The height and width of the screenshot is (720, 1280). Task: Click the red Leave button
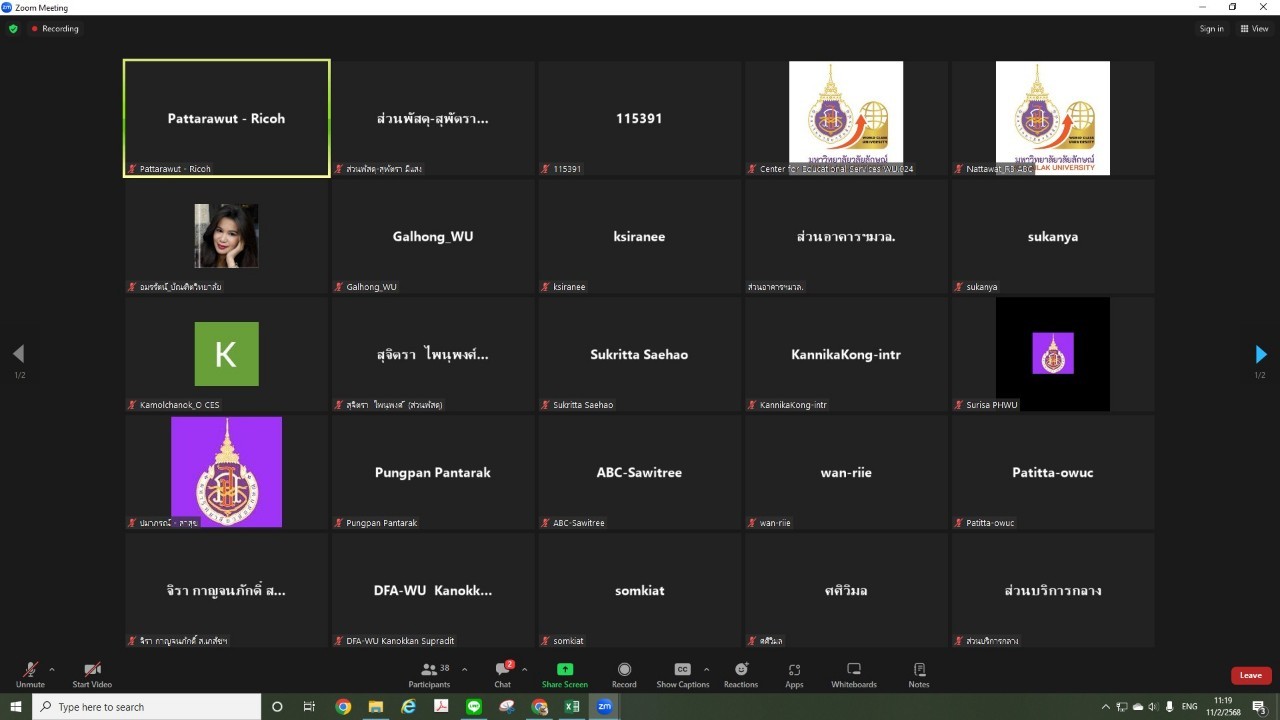point(1250,675)
